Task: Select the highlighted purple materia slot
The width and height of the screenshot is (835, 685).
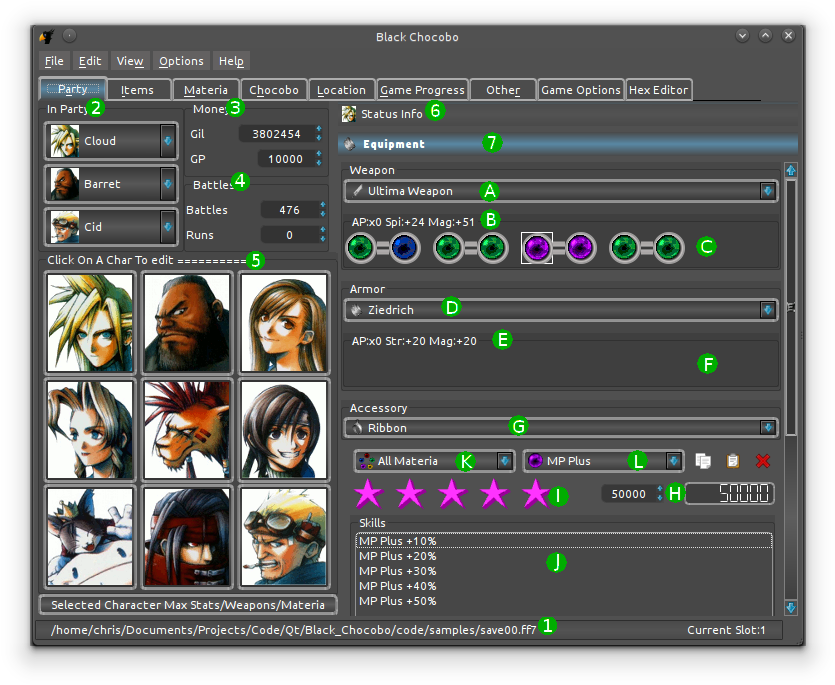Action: point(537,248)
